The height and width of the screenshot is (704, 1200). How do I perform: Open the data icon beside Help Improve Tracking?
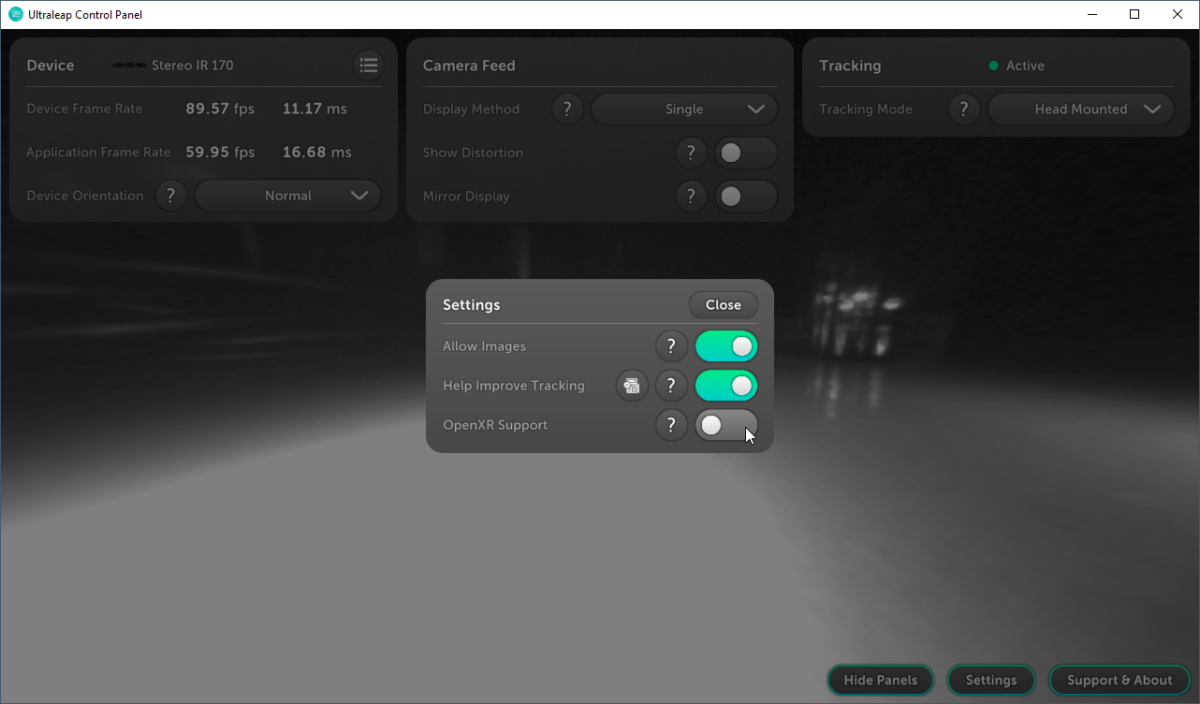pyautogui.click(x=632, y=386)
